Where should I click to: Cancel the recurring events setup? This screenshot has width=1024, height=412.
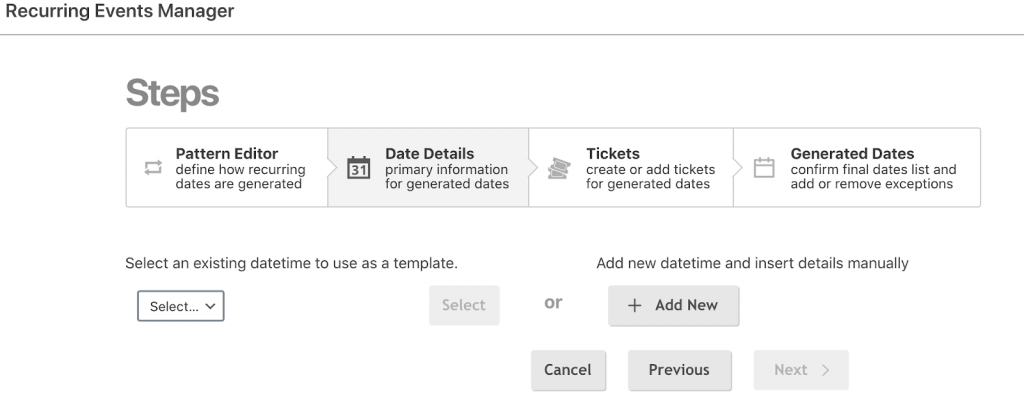tap(567, 370)
